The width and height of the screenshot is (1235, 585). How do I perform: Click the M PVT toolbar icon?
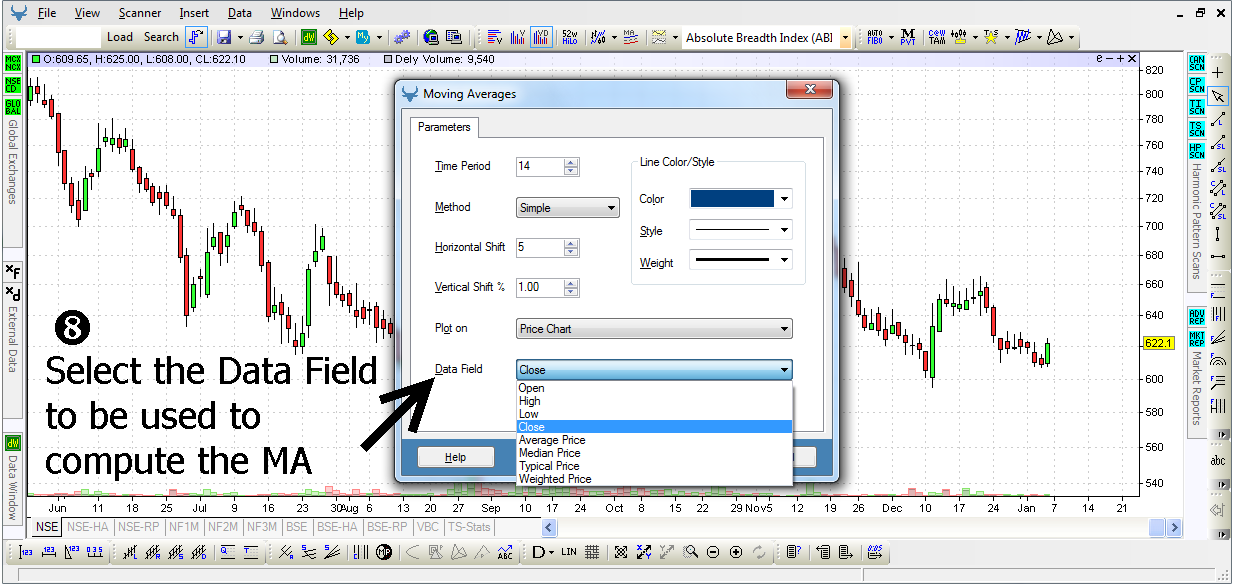(x=908, y=37)
